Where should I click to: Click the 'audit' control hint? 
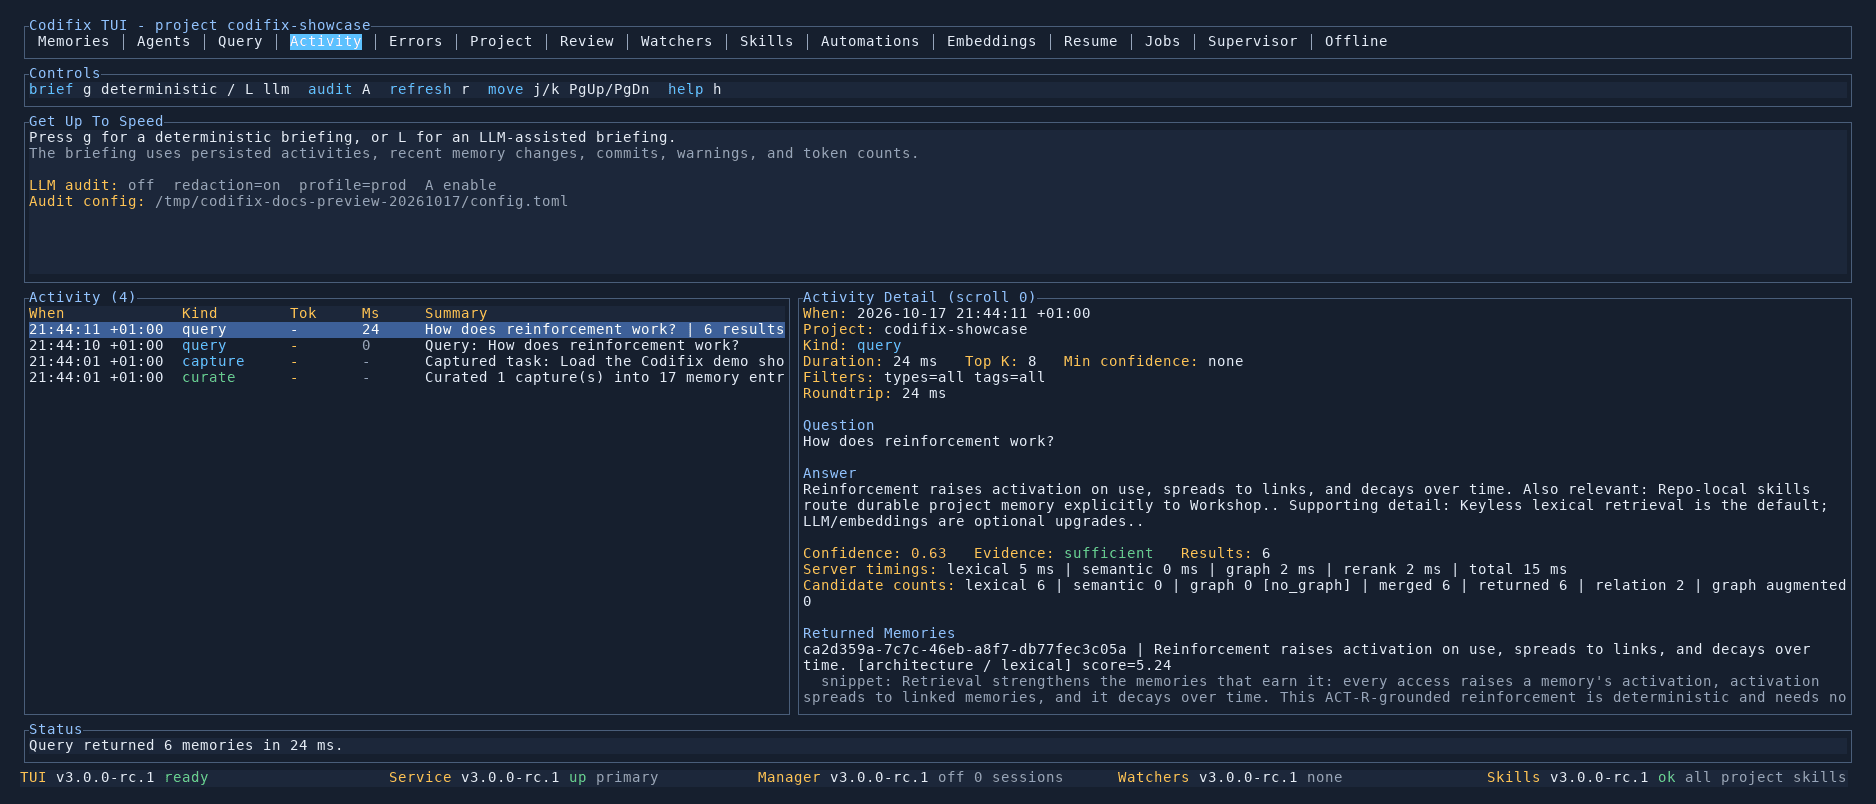[330, 89]
